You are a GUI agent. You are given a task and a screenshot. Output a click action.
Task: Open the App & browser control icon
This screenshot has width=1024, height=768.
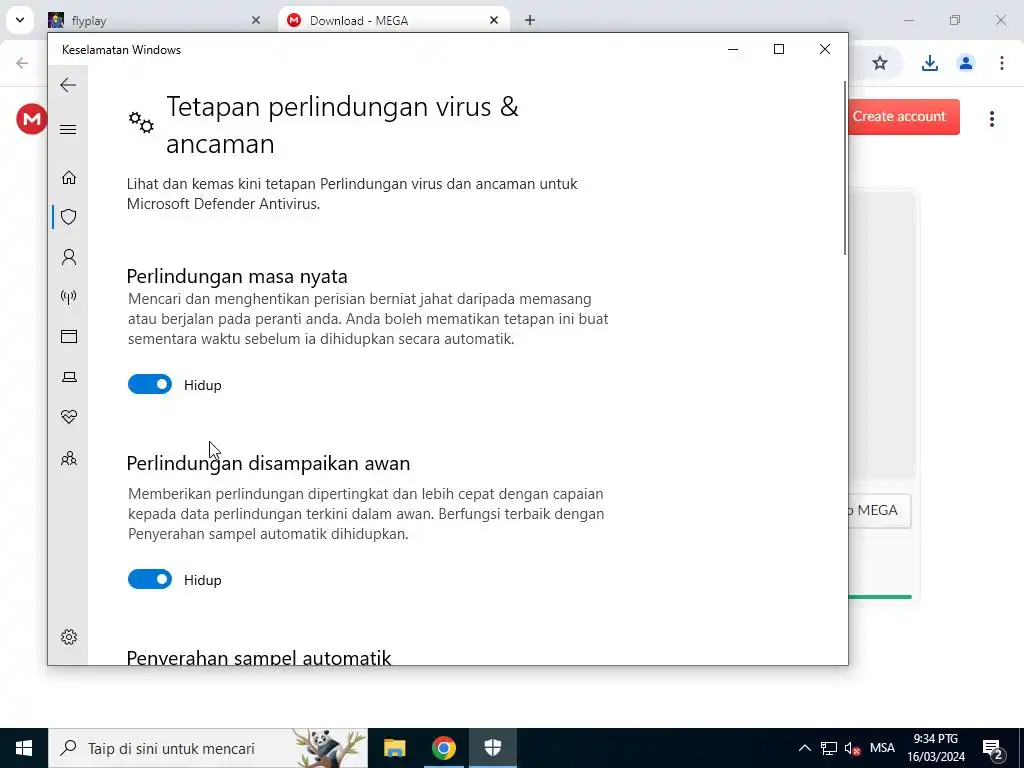pos(69,336)
